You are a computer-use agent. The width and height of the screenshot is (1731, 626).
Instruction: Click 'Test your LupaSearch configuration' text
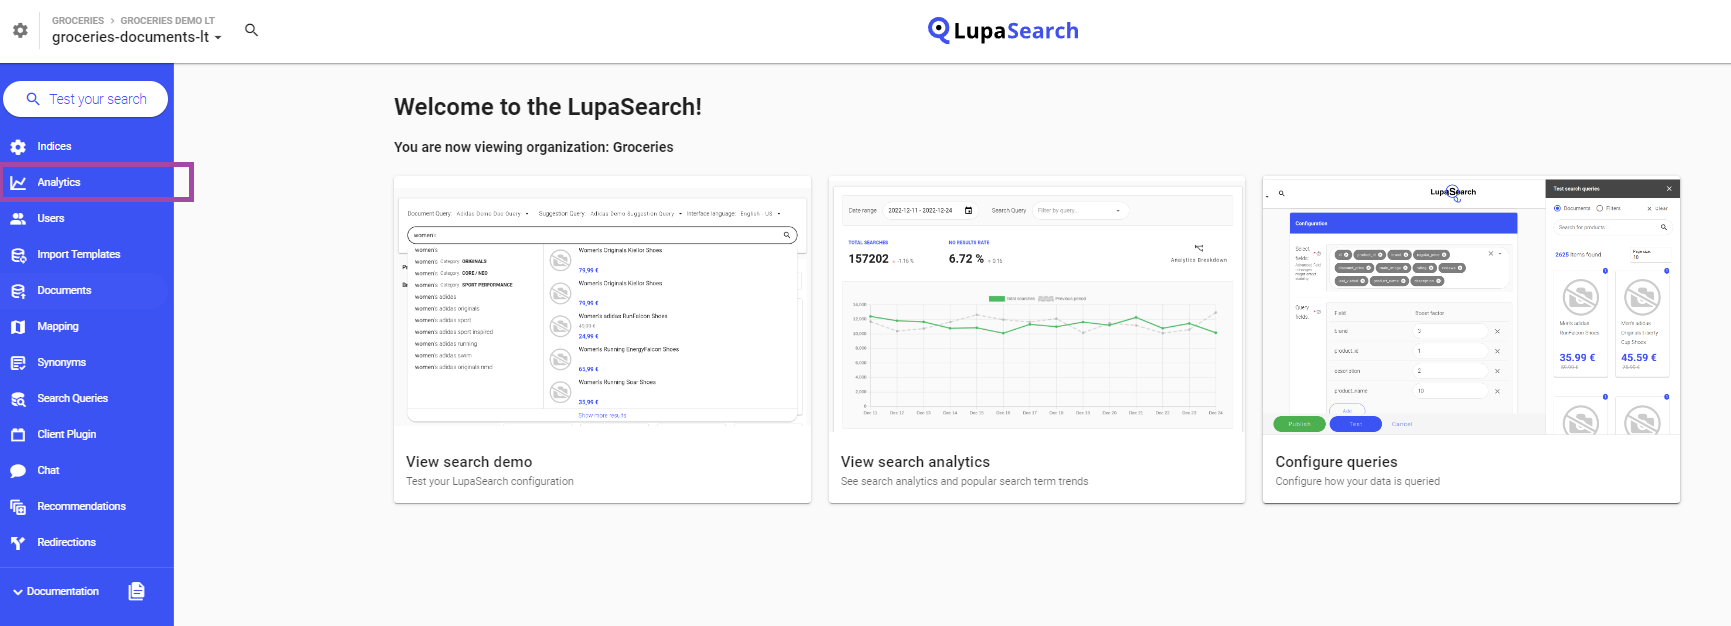(490, 481)
